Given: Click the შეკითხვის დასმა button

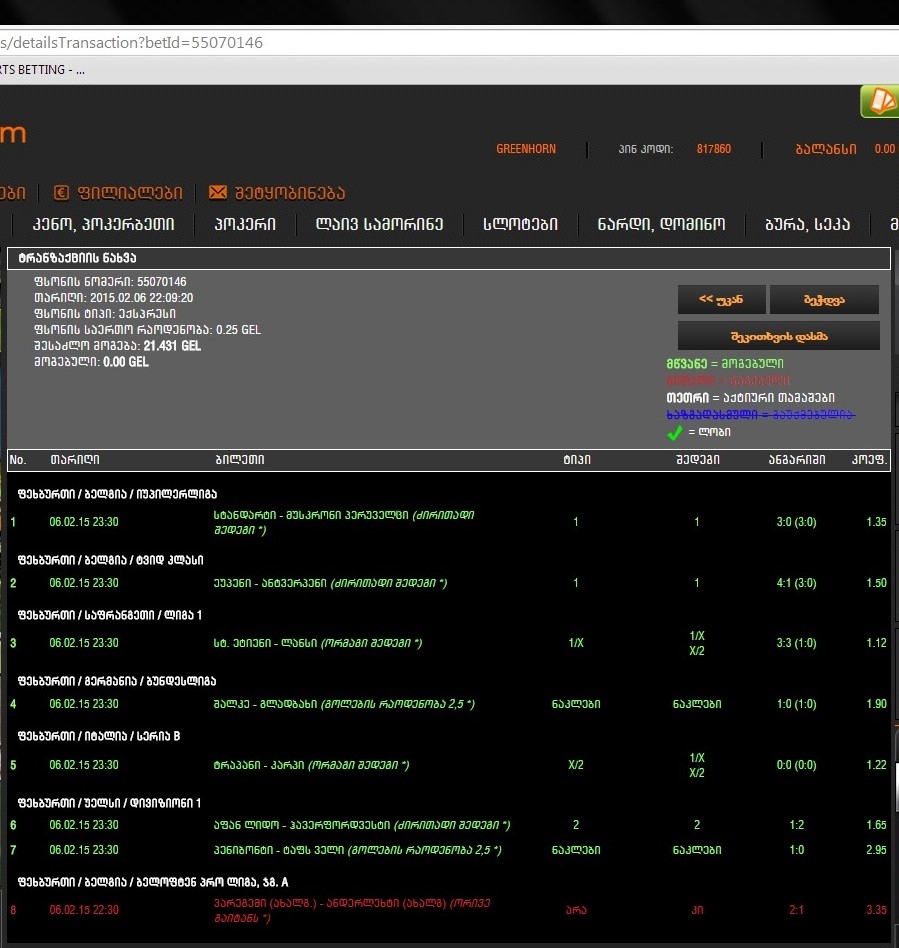Looking at the screenshot, I should tap(778, 336).
